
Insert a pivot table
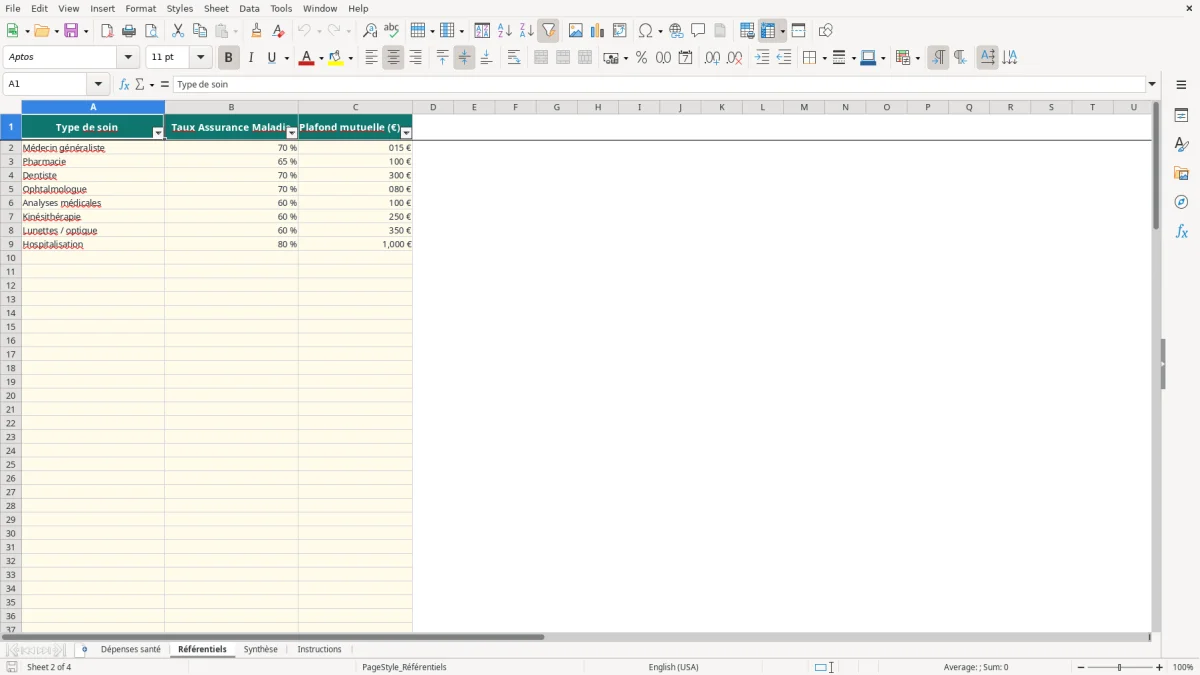620,31
